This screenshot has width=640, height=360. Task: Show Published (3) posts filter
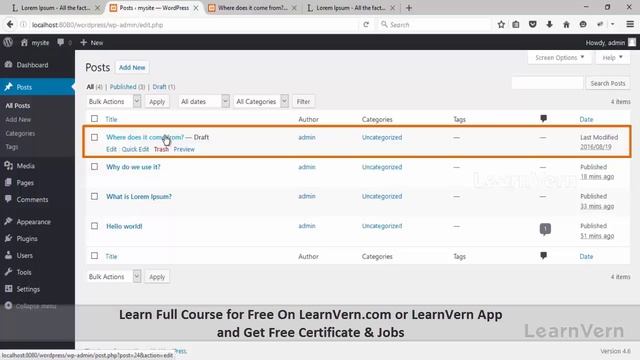[x=127, y=87]
